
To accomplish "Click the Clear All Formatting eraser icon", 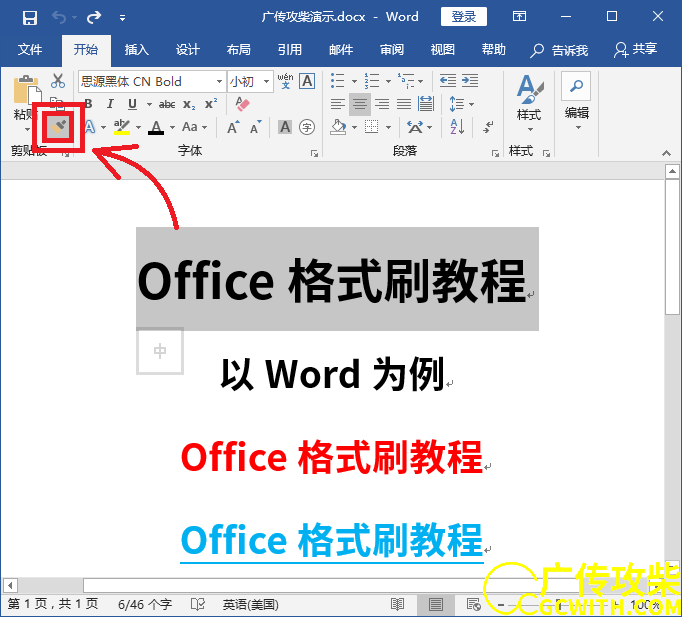I will click(242, 103).
